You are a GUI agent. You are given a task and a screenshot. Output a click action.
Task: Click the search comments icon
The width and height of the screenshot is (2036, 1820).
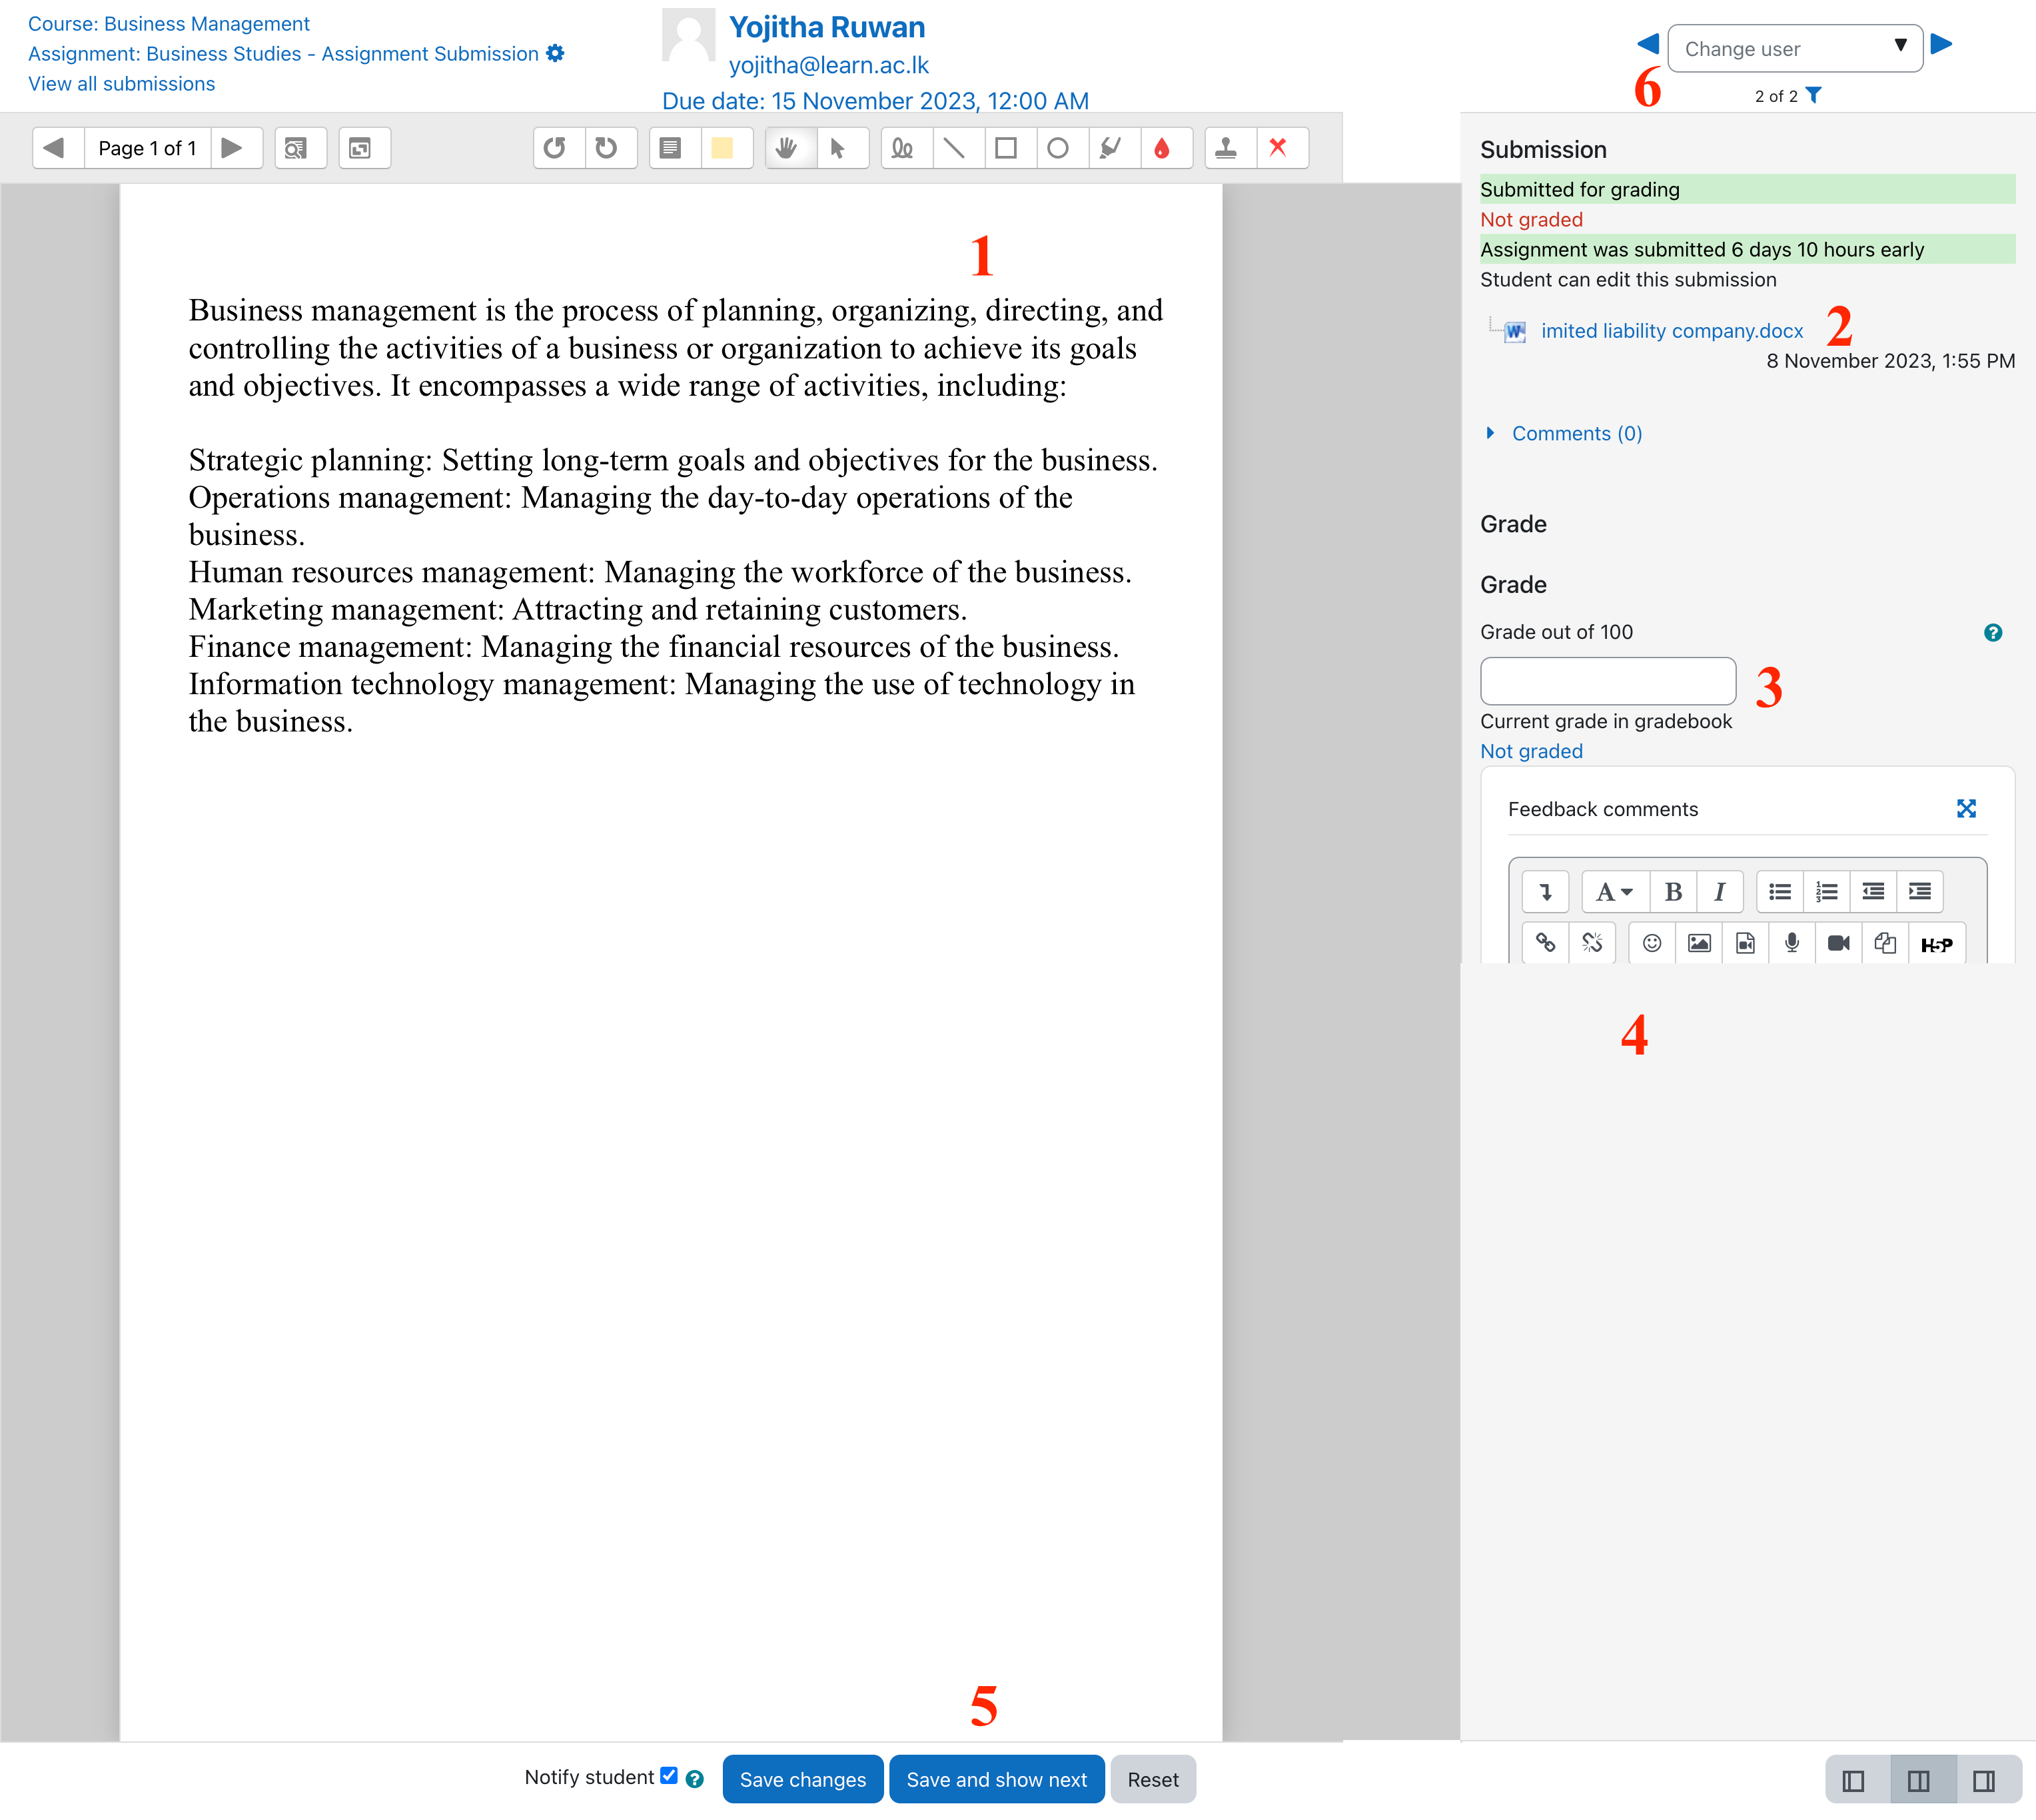[296, 148]
